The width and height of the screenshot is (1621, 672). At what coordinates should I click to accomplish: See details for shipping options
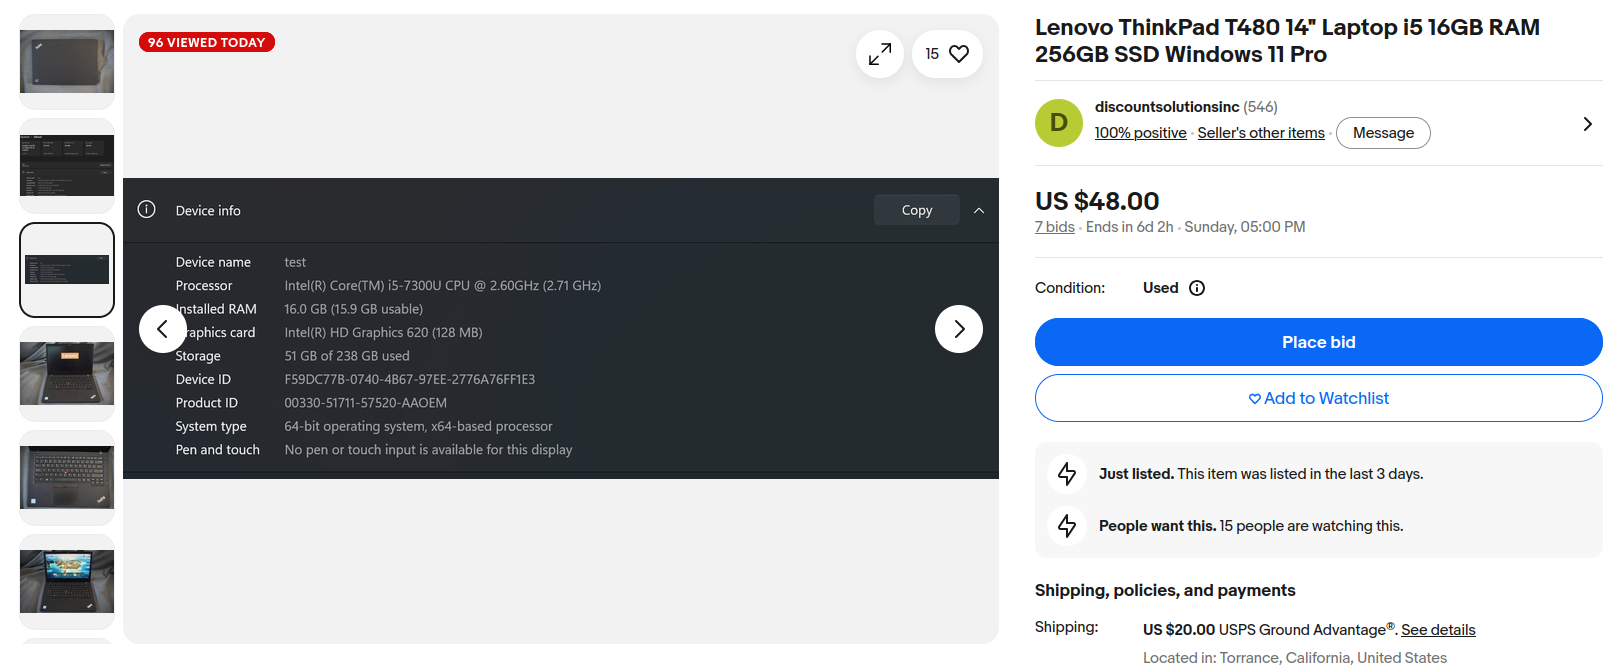(1438, 630)
